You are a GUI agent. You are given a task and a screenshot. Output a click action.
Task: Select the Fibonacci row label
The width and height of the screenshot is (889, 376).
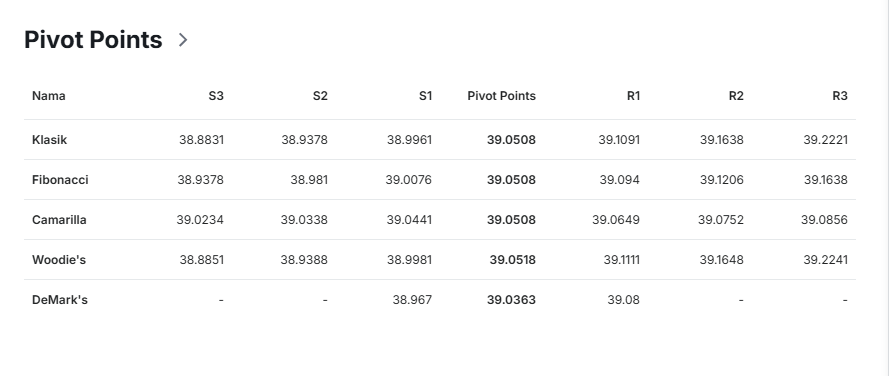60,180
